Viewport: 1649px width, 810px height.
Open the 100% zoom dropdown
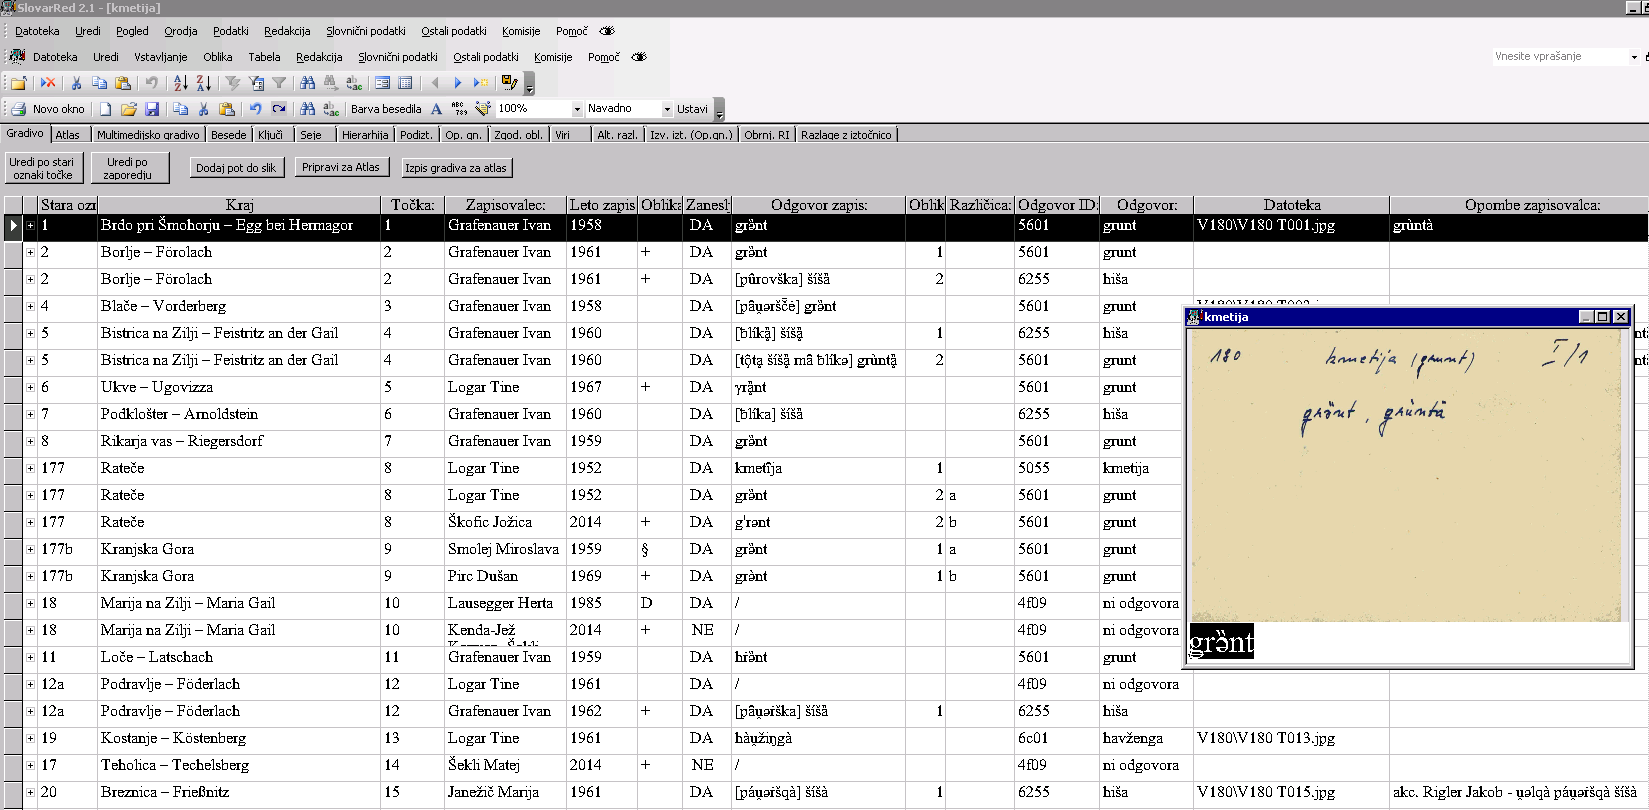tap(577, 109)
